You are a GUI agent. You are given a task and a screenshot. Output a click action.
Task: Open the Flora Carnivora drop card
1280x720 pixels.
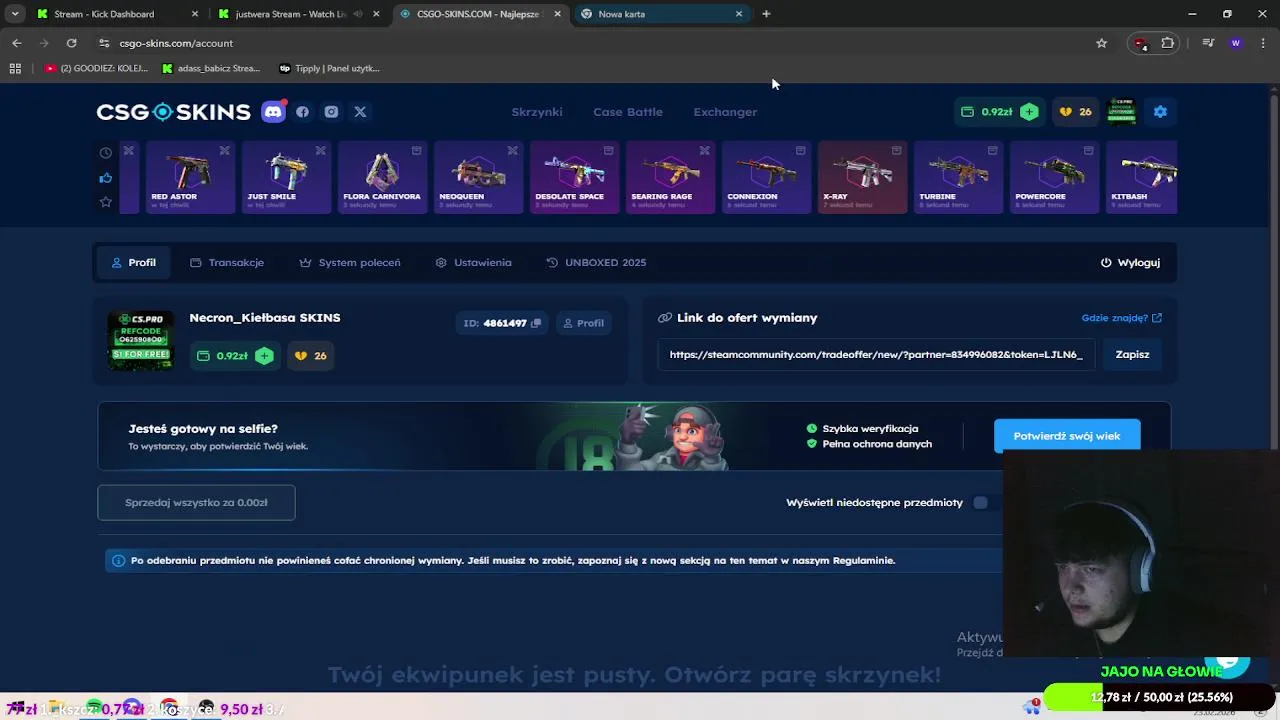[x=382, y=177]
